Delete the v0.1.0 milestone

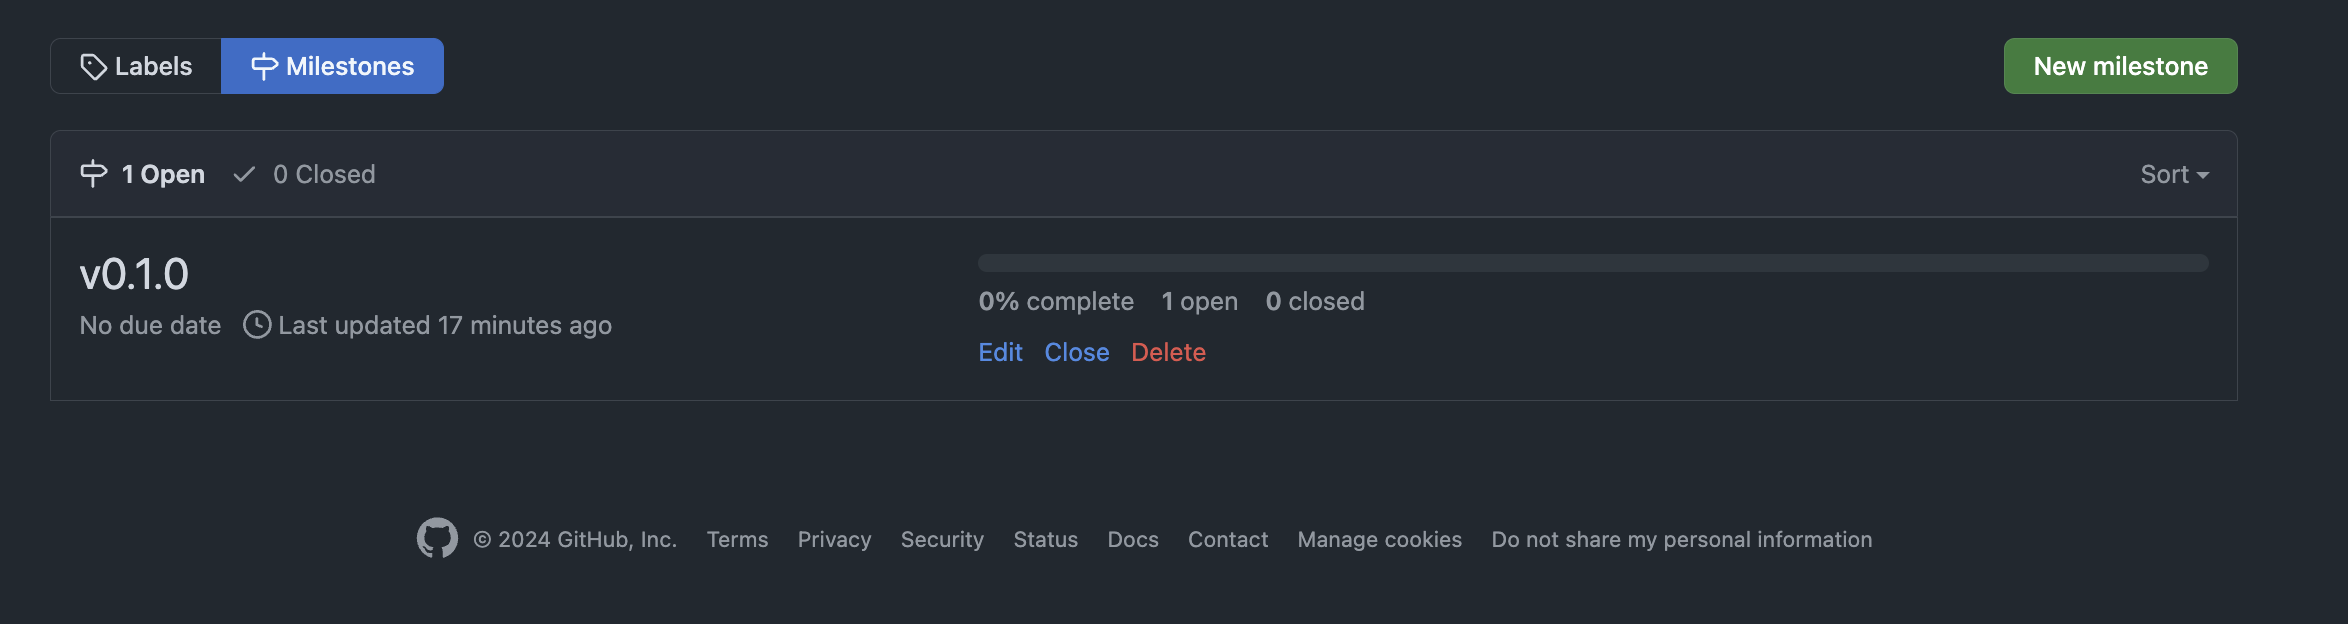(x=1168, y=352)
